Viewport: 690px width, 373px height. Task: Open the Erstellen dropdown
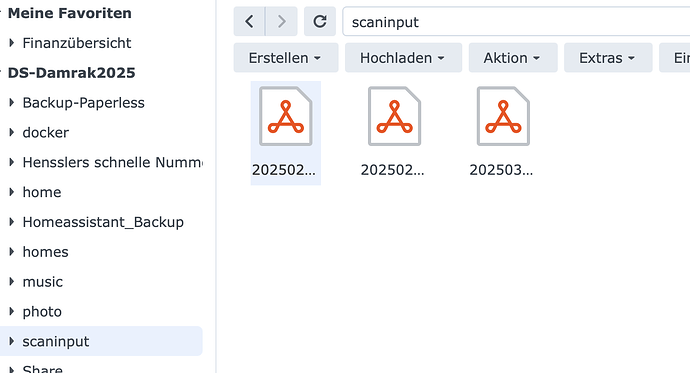286,58
